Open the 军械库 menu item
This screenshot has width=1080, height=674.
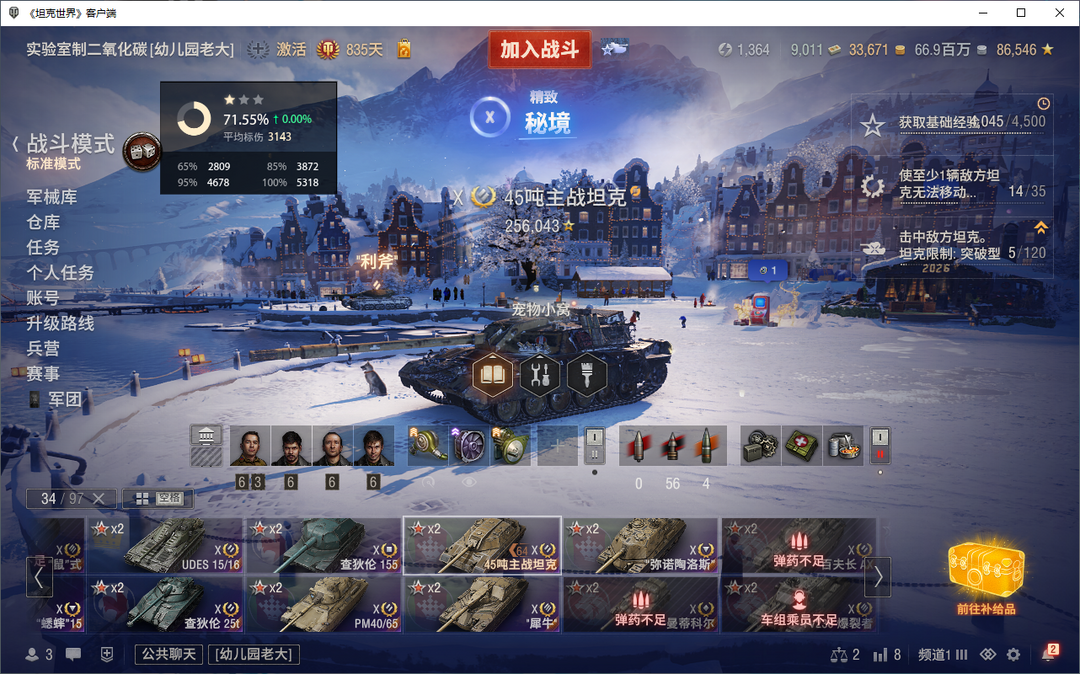click(52, 197)
